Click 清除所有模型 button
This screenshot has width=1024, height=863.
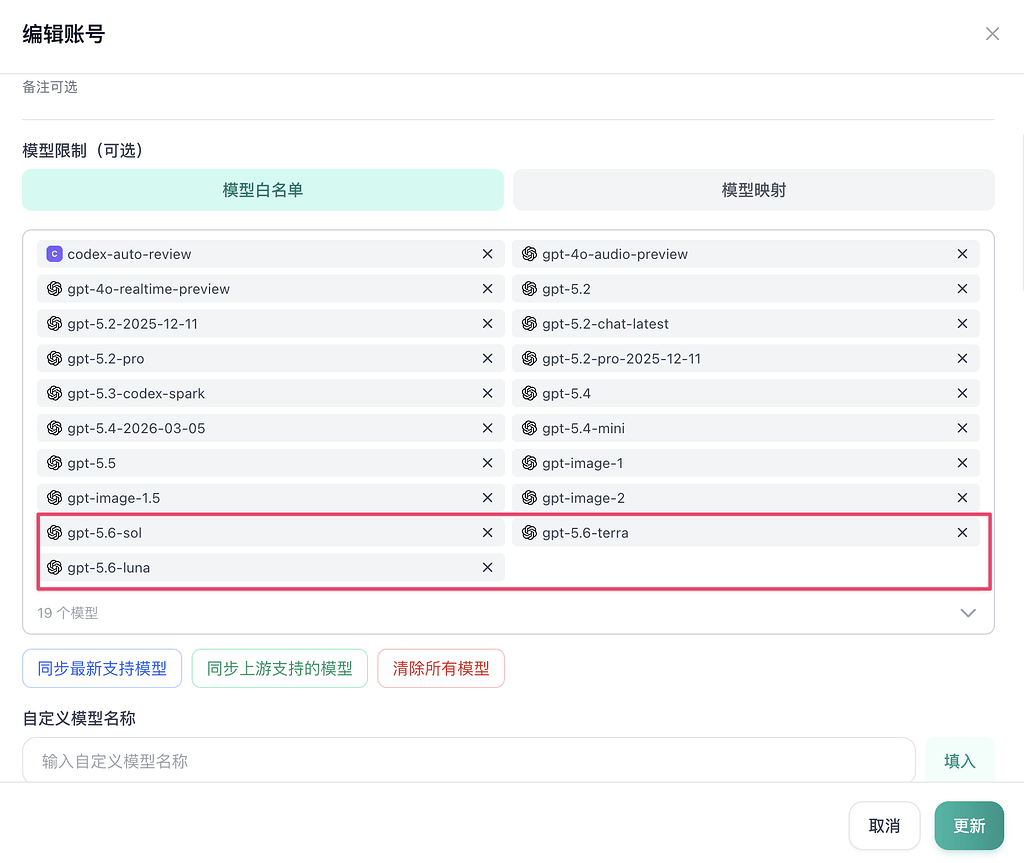(441, 668)
